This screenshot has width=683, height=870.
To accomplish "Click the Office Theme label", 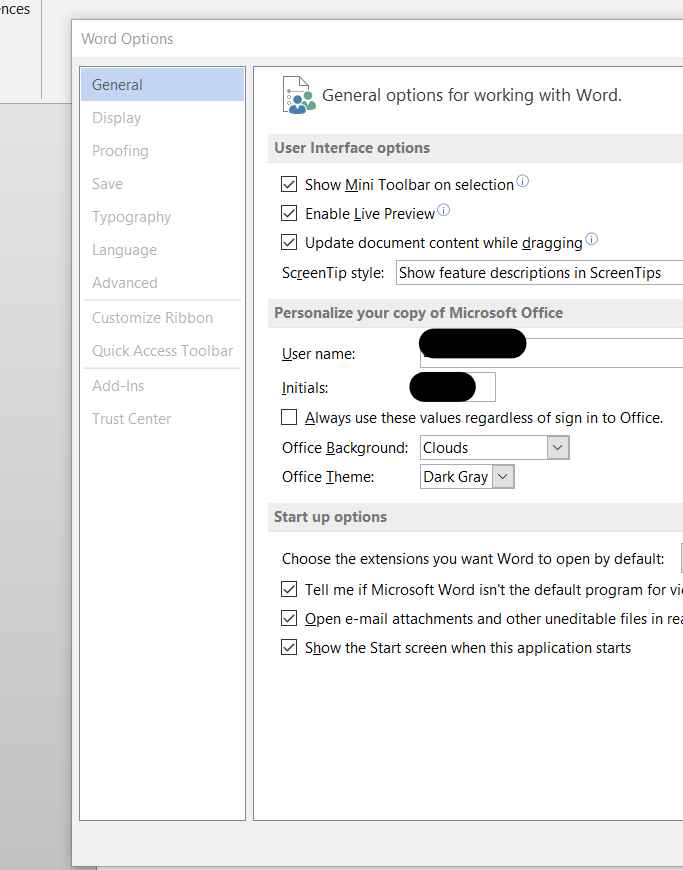I will (328, 477).
